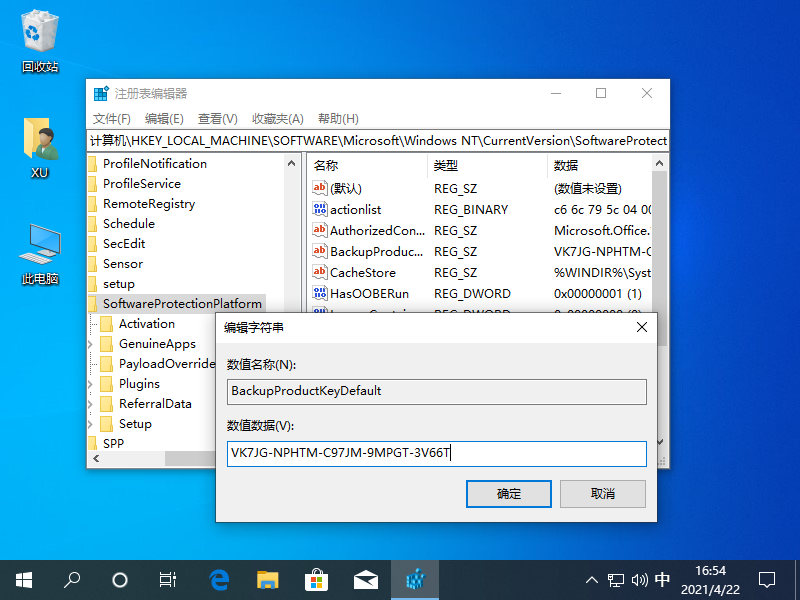The width and height of the screenshot is (800, 600).
Task: Confirm the edit with 确定 button
Action: tap(508, 493)
